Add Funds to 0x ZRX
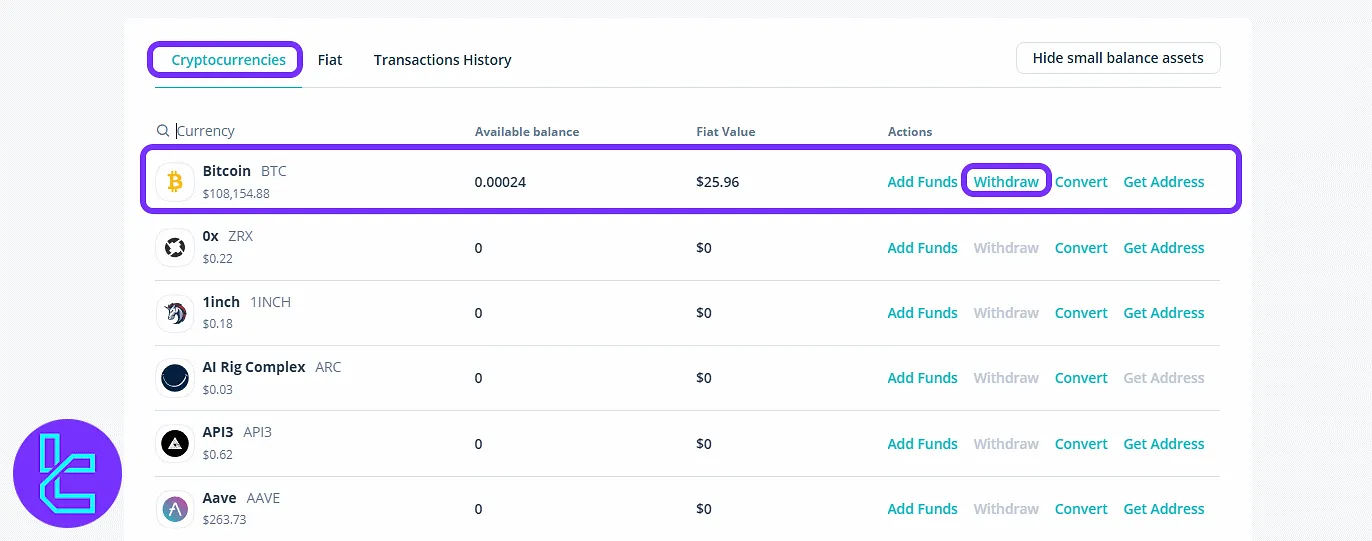1372x541 pixels. click(x=922, y=248)
